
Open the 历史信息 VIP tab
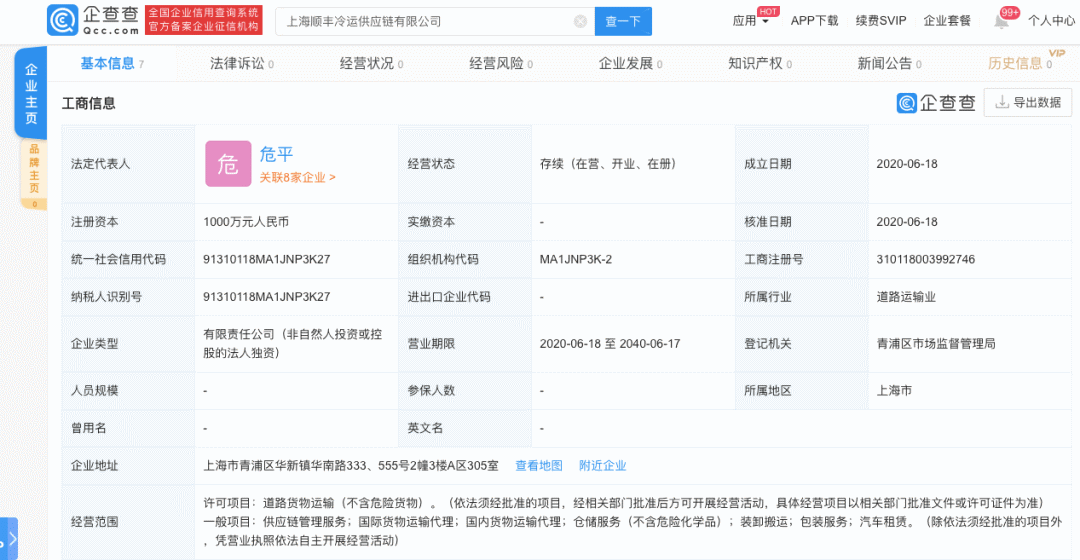pos(1021,63)
